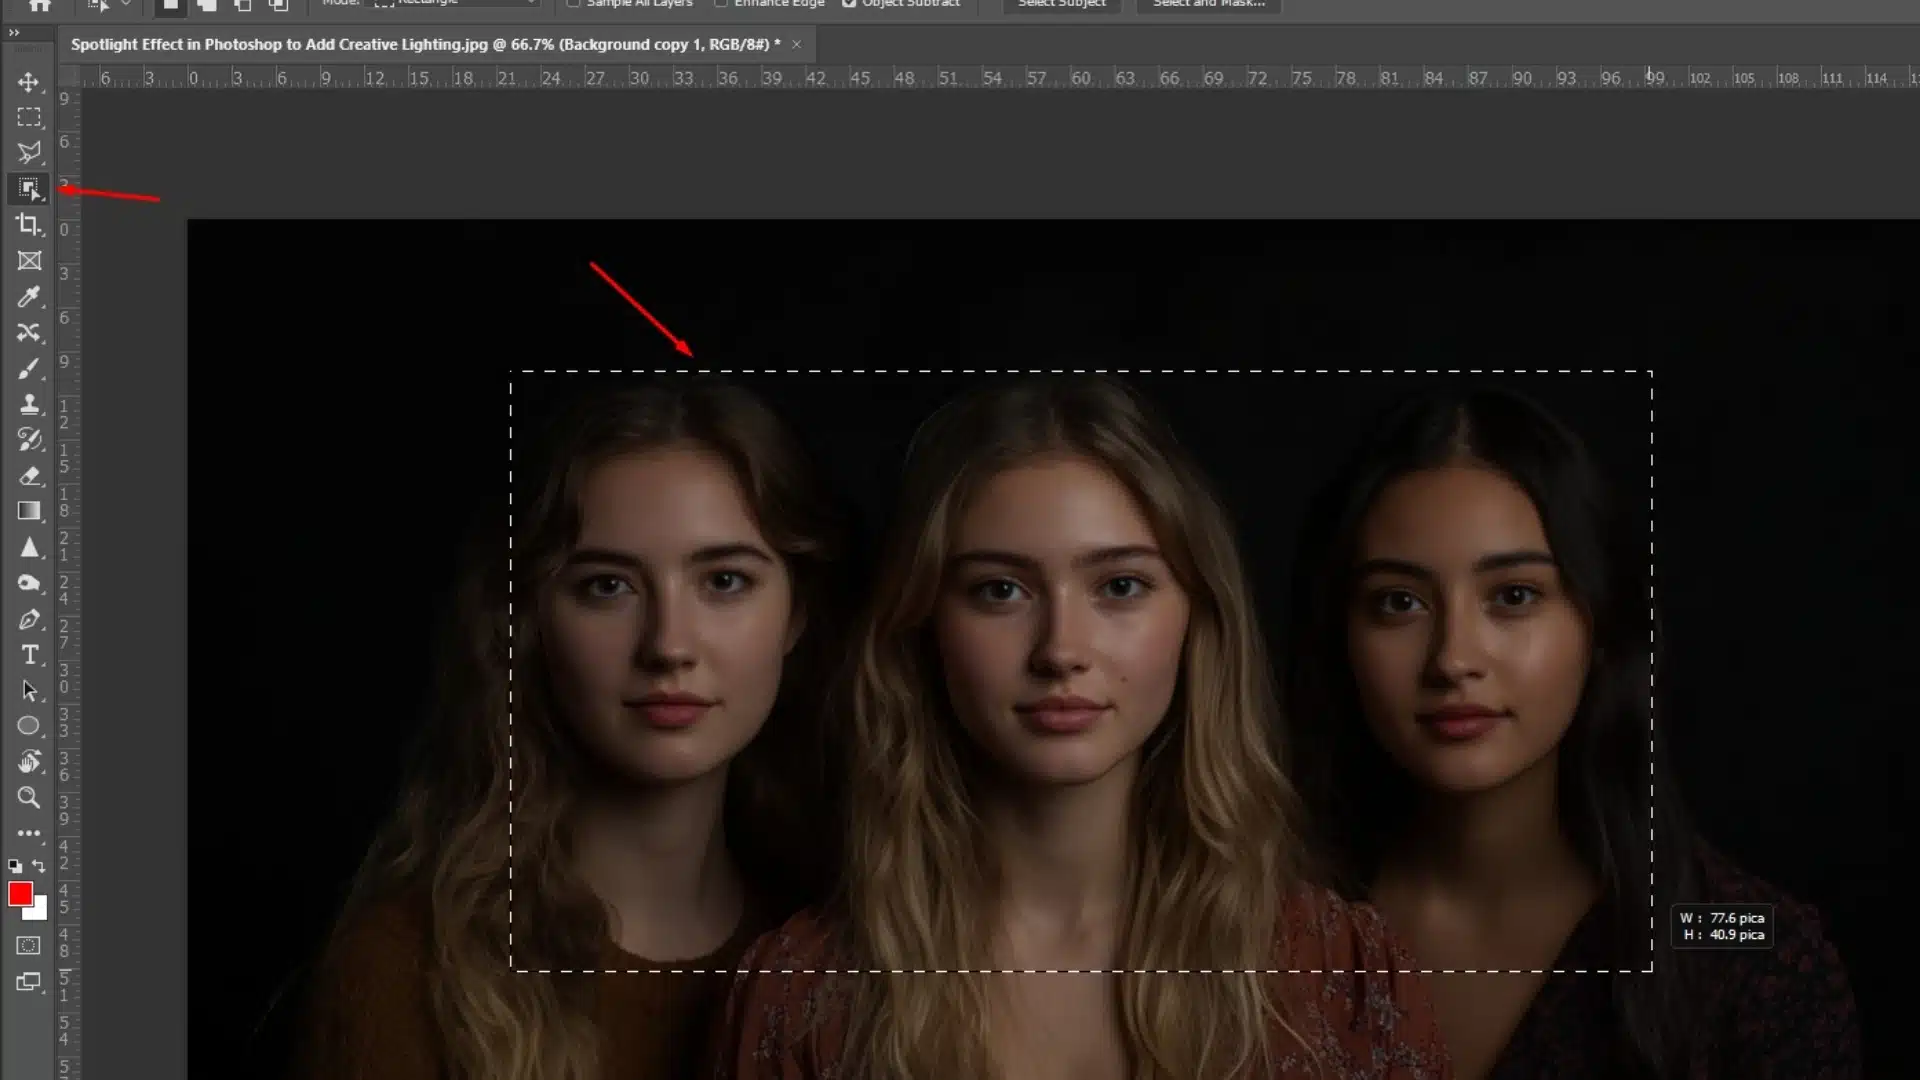
Task: Select the Content-Aware Move tool
Action: click(29, 333)
